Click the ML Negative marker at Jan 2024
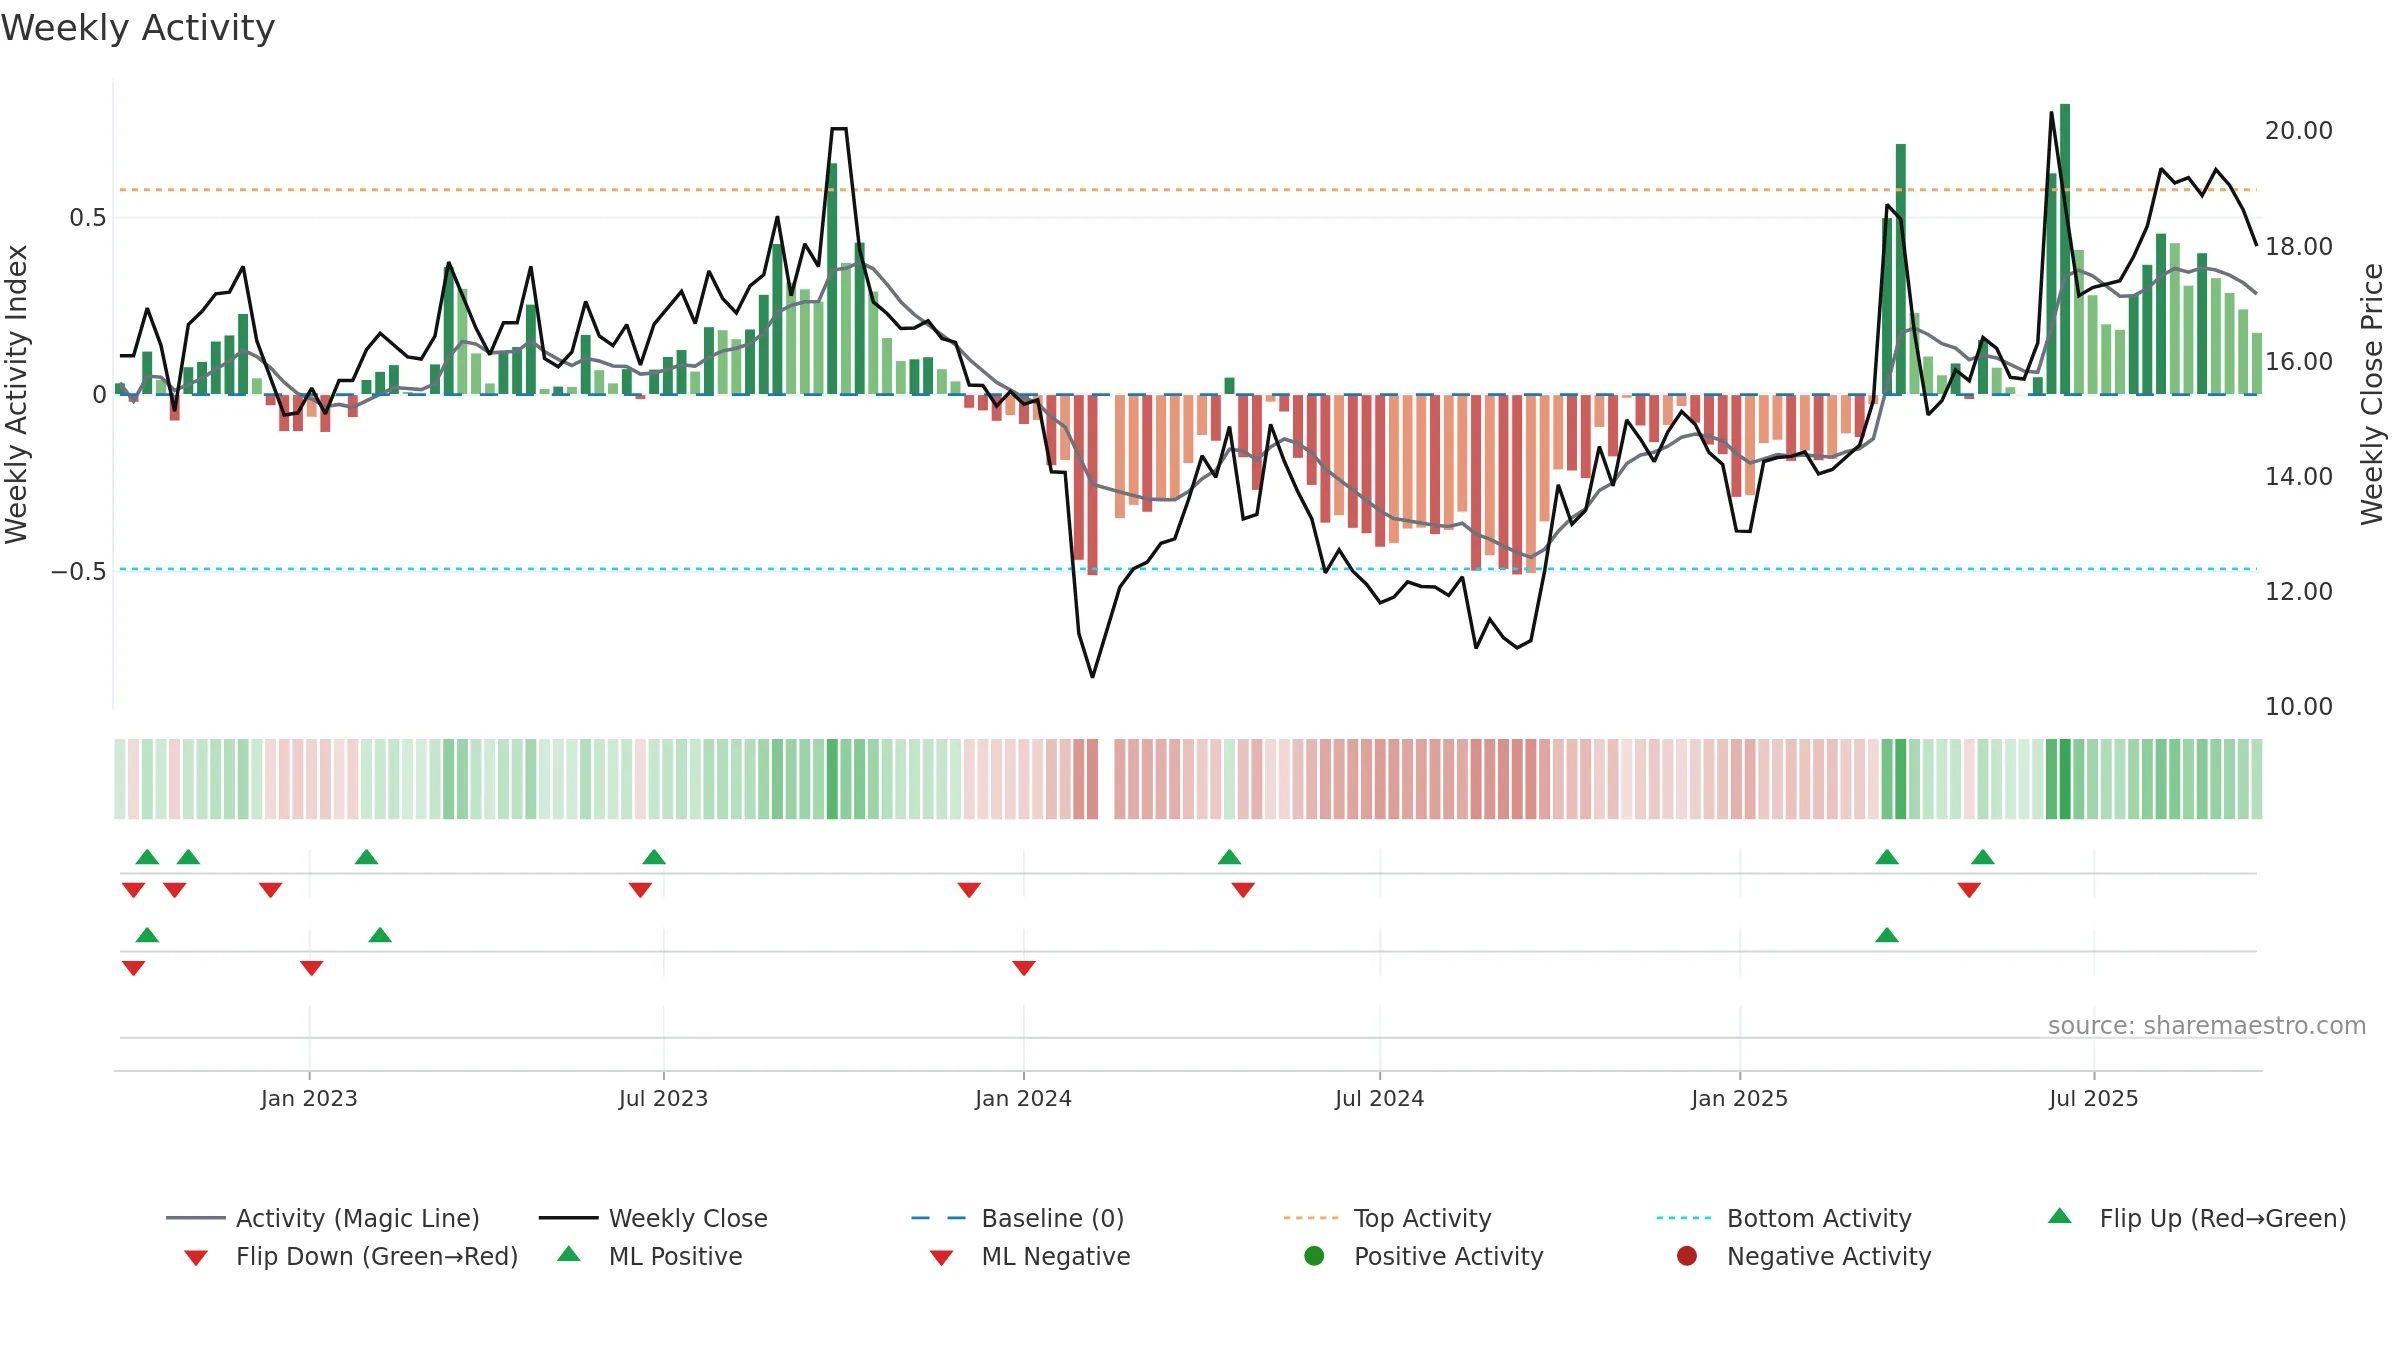 point(1024,968)
